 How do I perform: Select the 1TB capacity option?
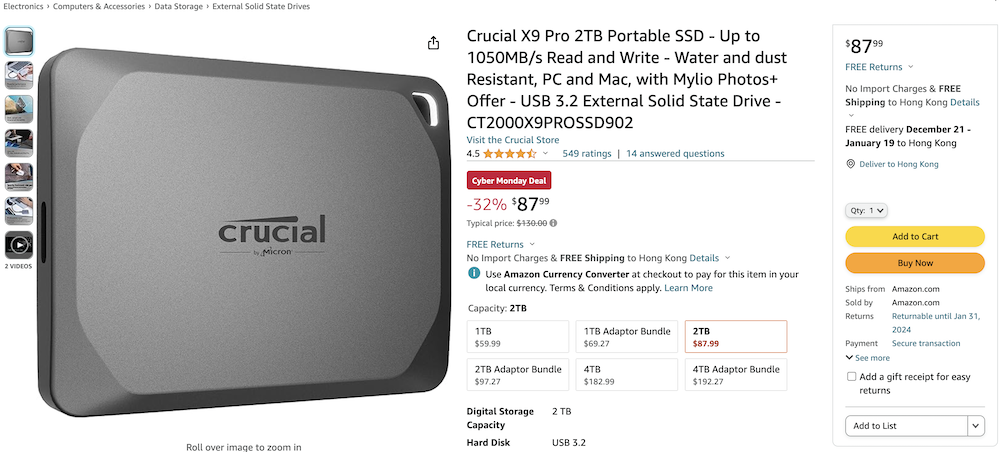pos(518,337)
